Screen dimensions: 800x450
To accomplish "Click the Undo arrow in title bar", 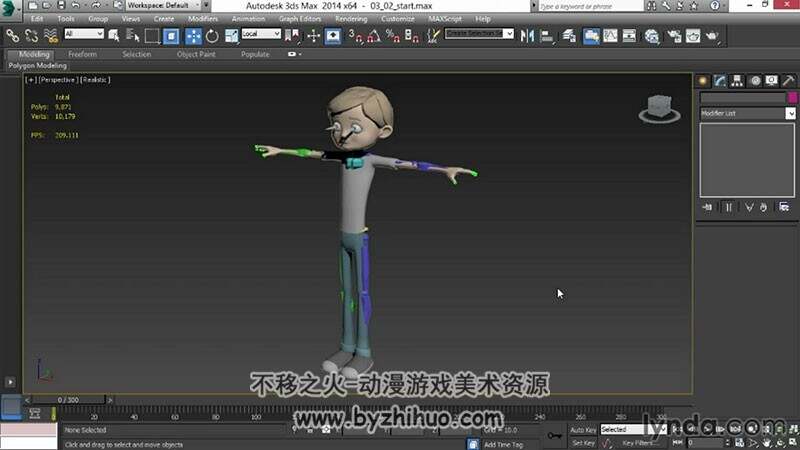I will pos(76,6).
